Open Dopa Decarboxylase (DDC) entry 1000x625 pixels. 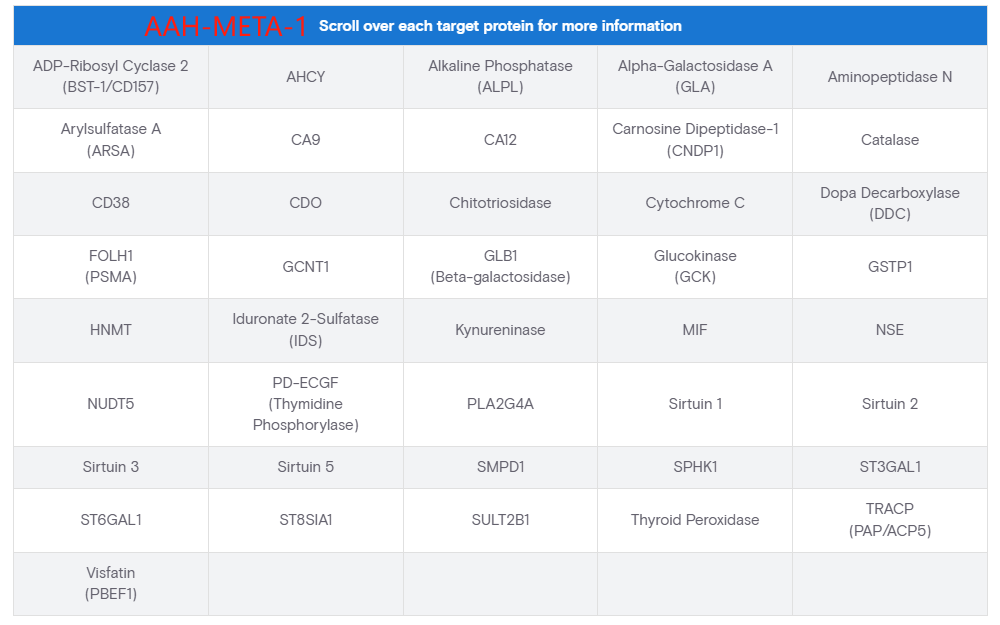click(x=889, y=203)
